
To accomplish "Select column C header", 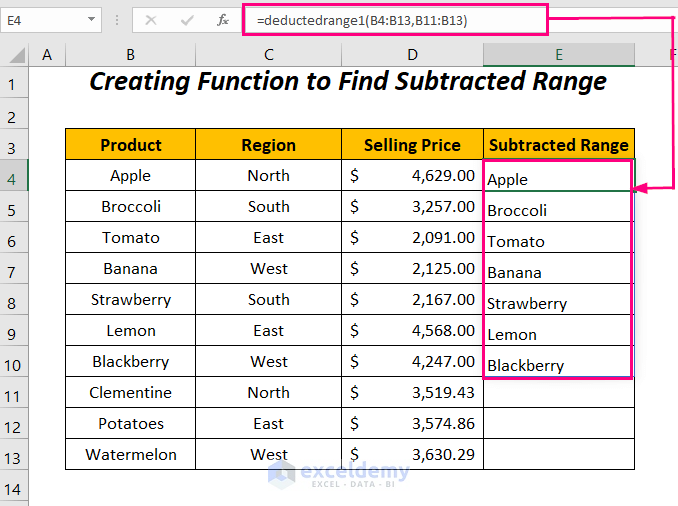I will 269,55.
